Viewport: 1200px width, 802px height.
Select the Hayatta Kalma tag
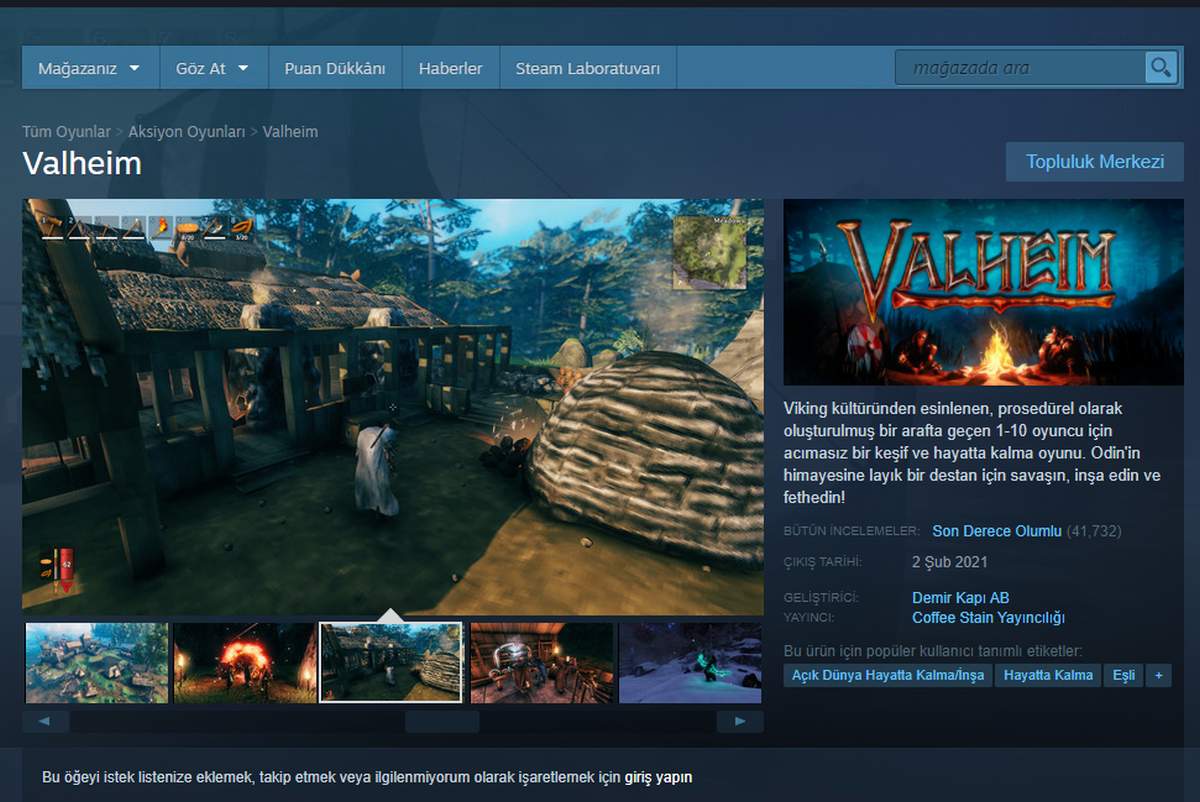pyautogui.click(x=1048, y=675)
